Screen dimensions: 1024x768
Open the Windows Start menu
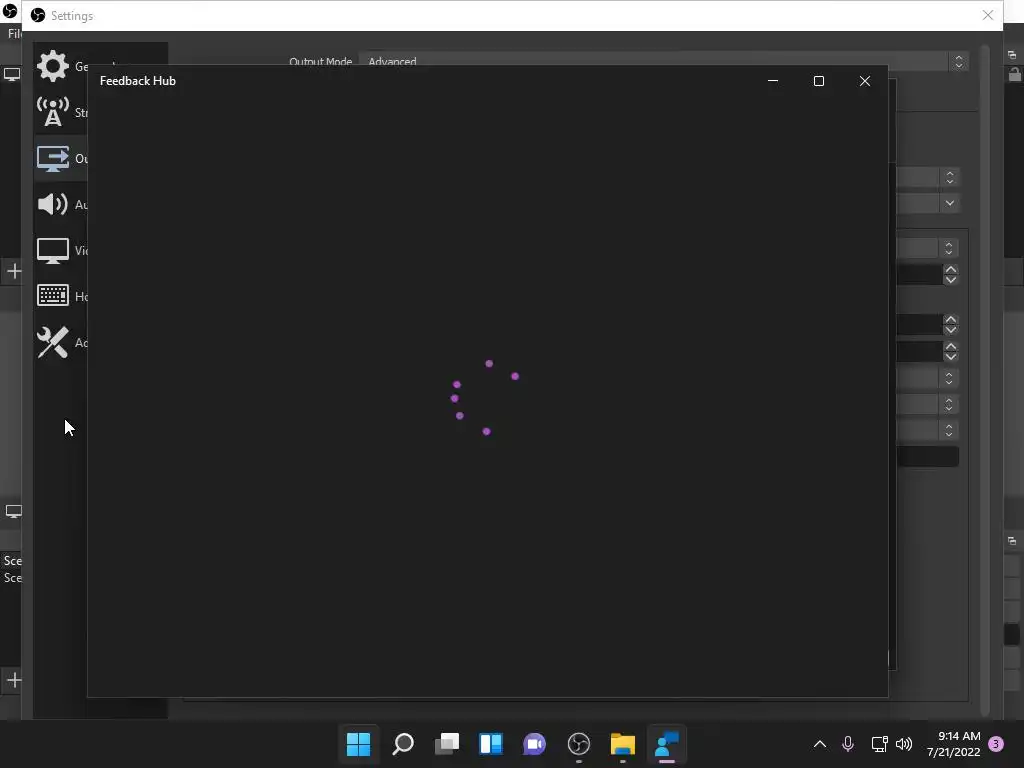[x=358, y=744]
